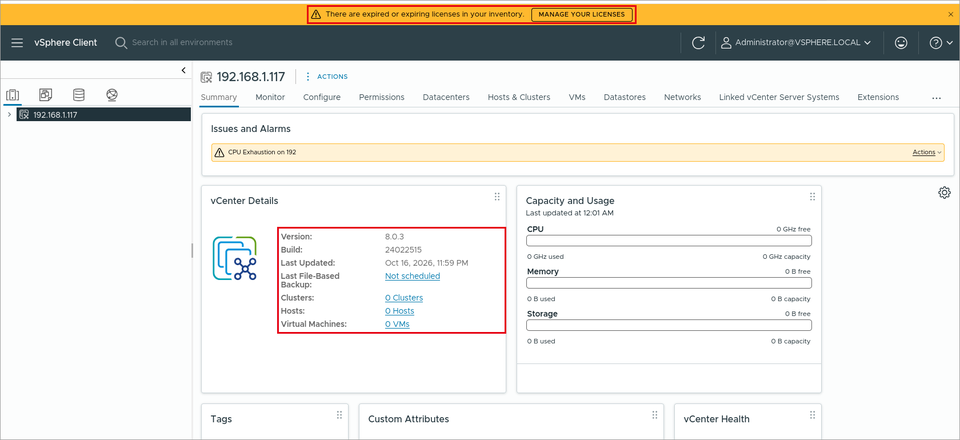Click the Storage usage bar

tap(669, 325)
